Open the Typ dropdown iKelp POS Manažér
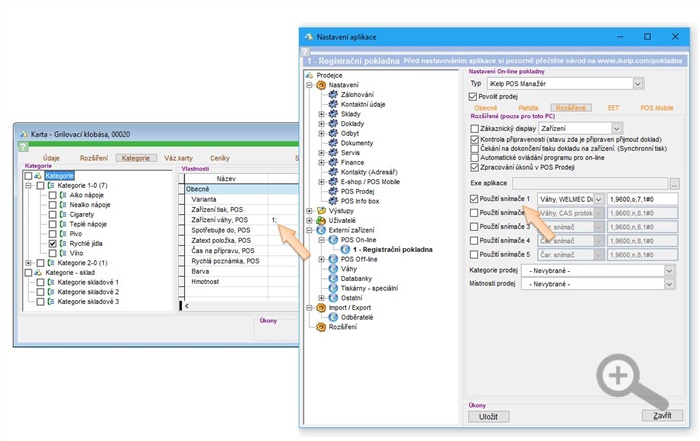Image resolution: width=700 pixels, height=441 pixels. (x=638, y=83)
